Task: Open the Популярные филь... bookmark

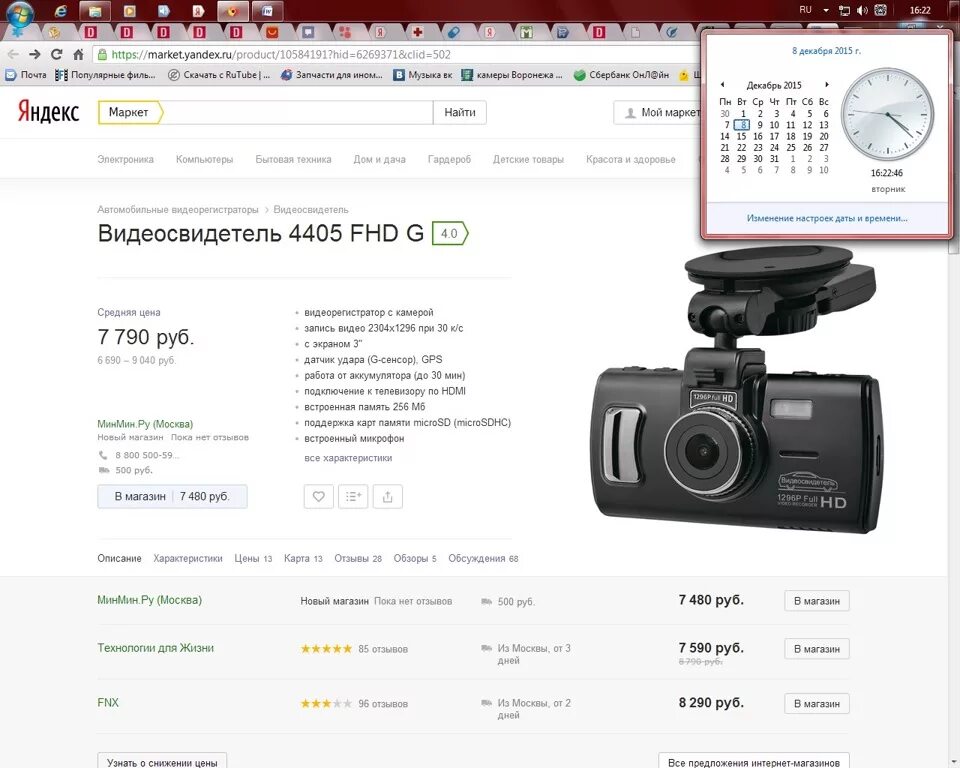Action: tap(105, 75)
